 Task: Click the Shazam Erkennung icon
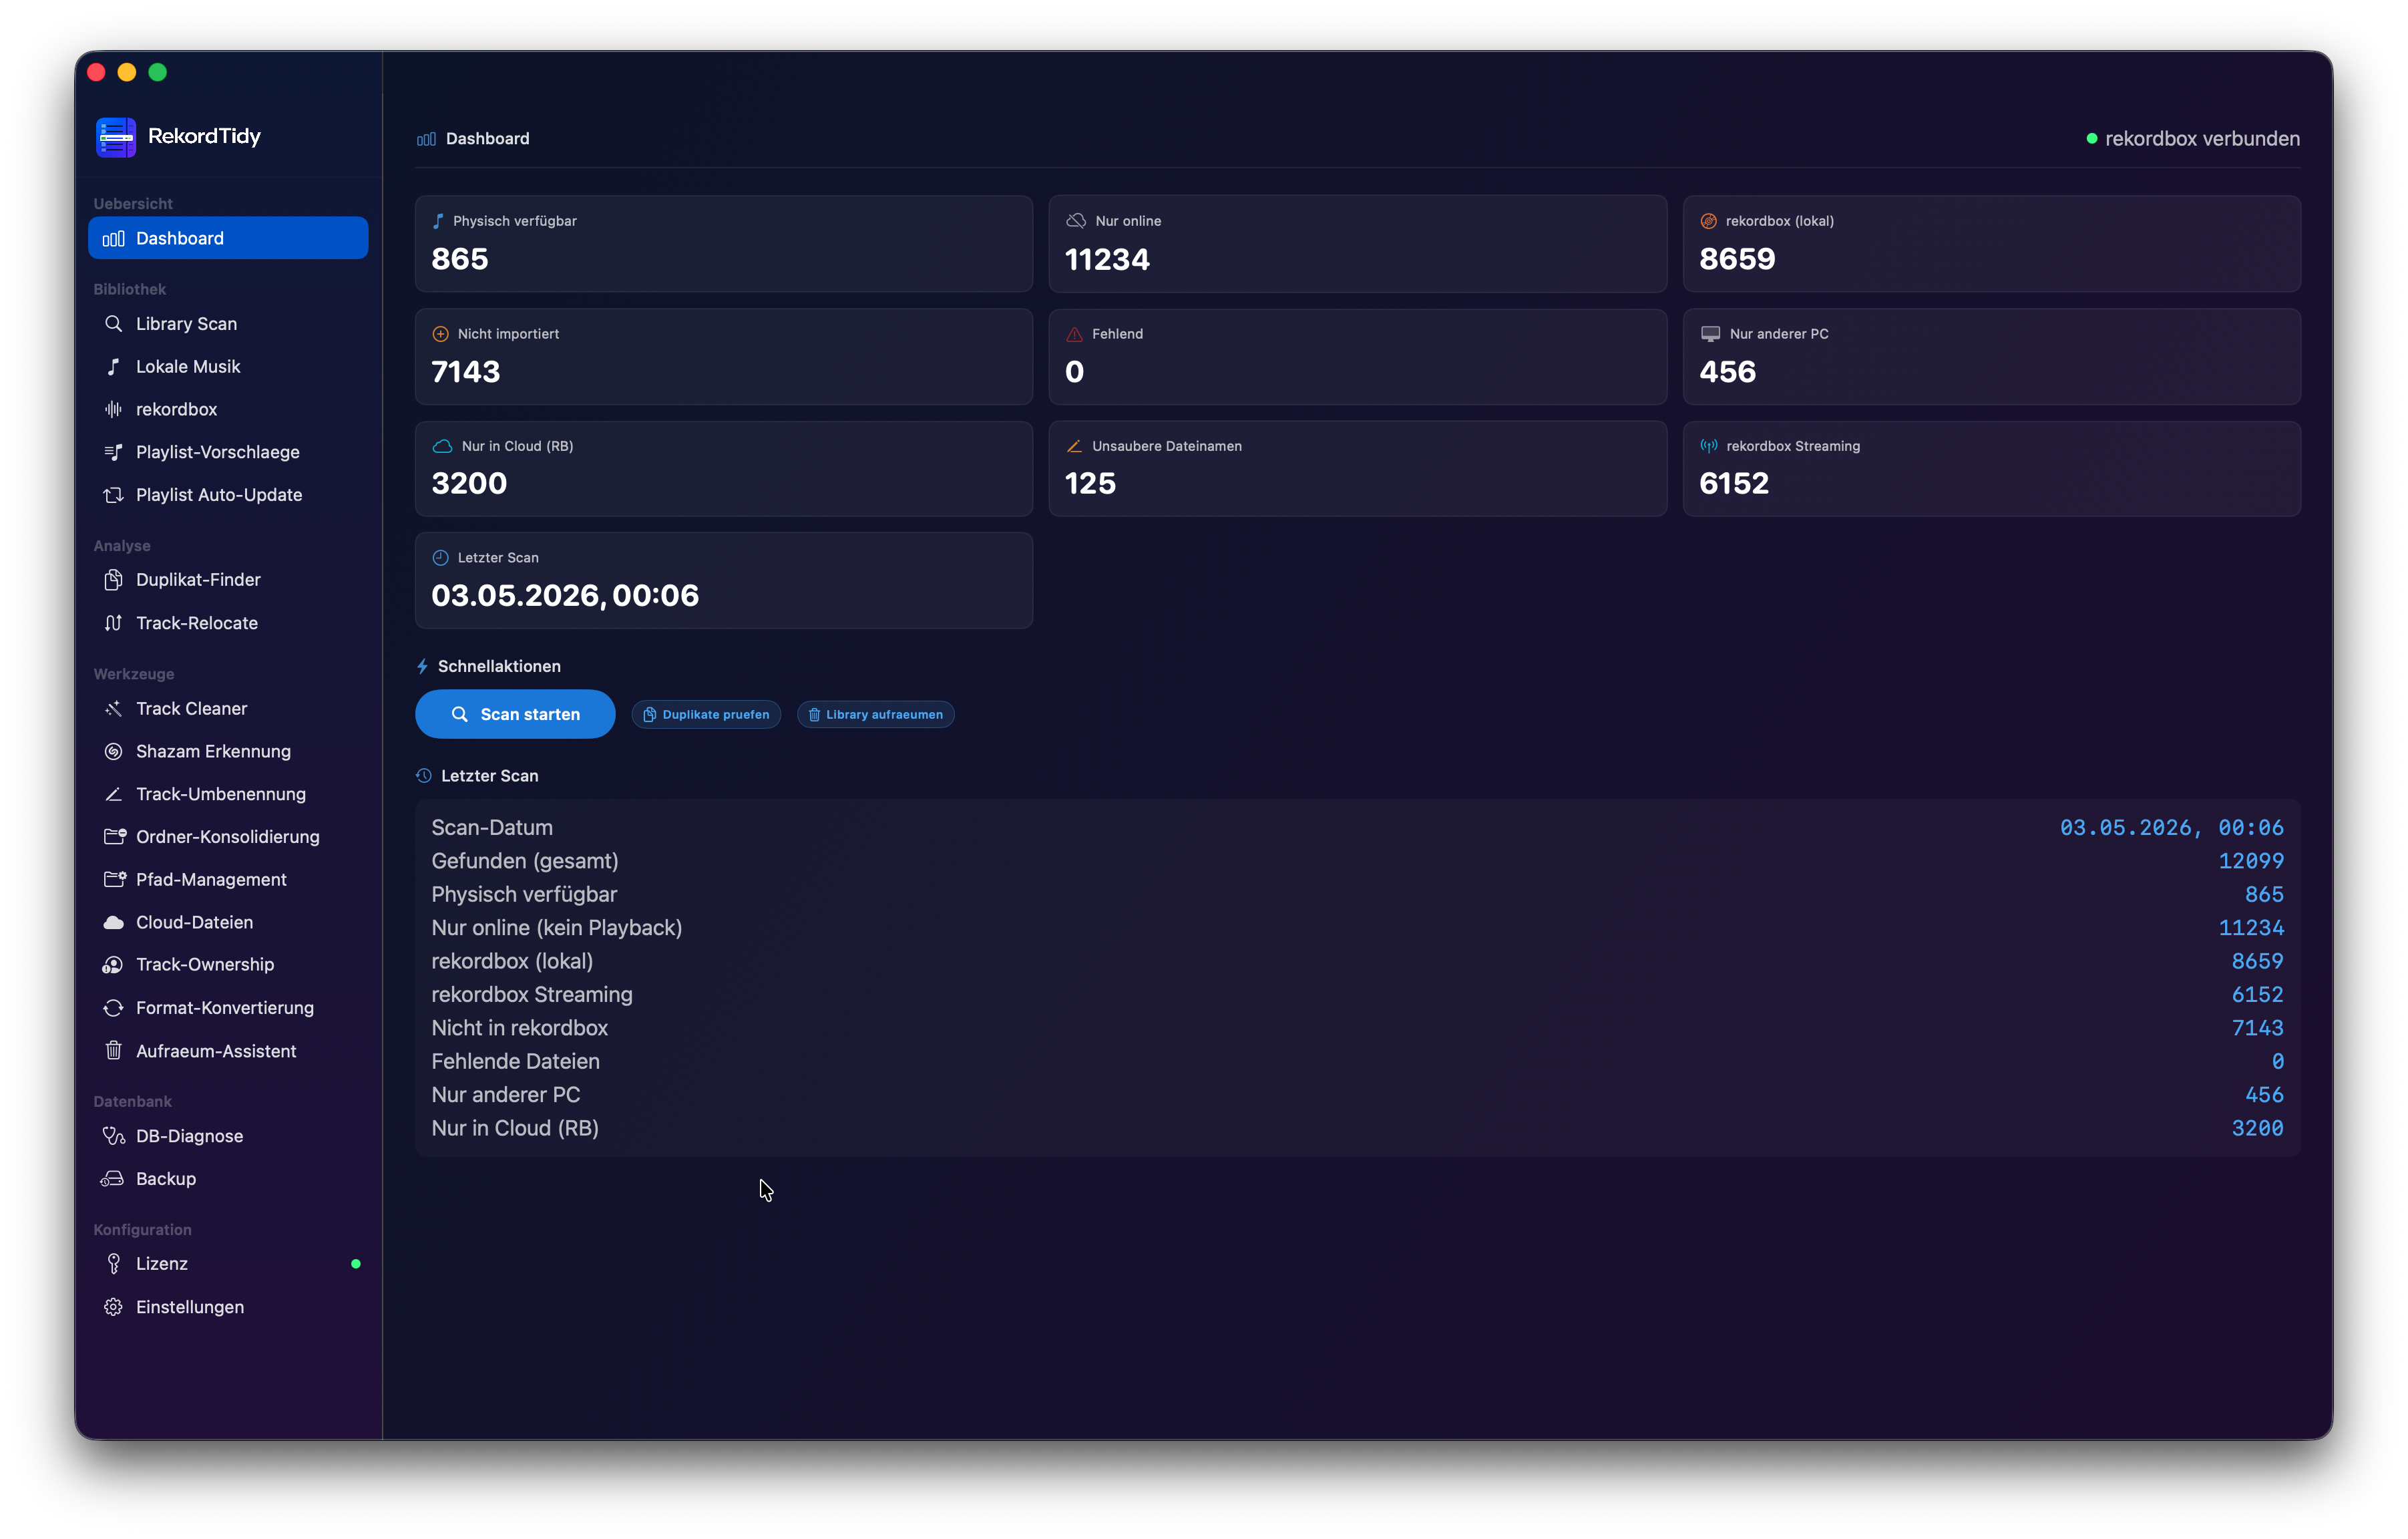tap(114, 751)
